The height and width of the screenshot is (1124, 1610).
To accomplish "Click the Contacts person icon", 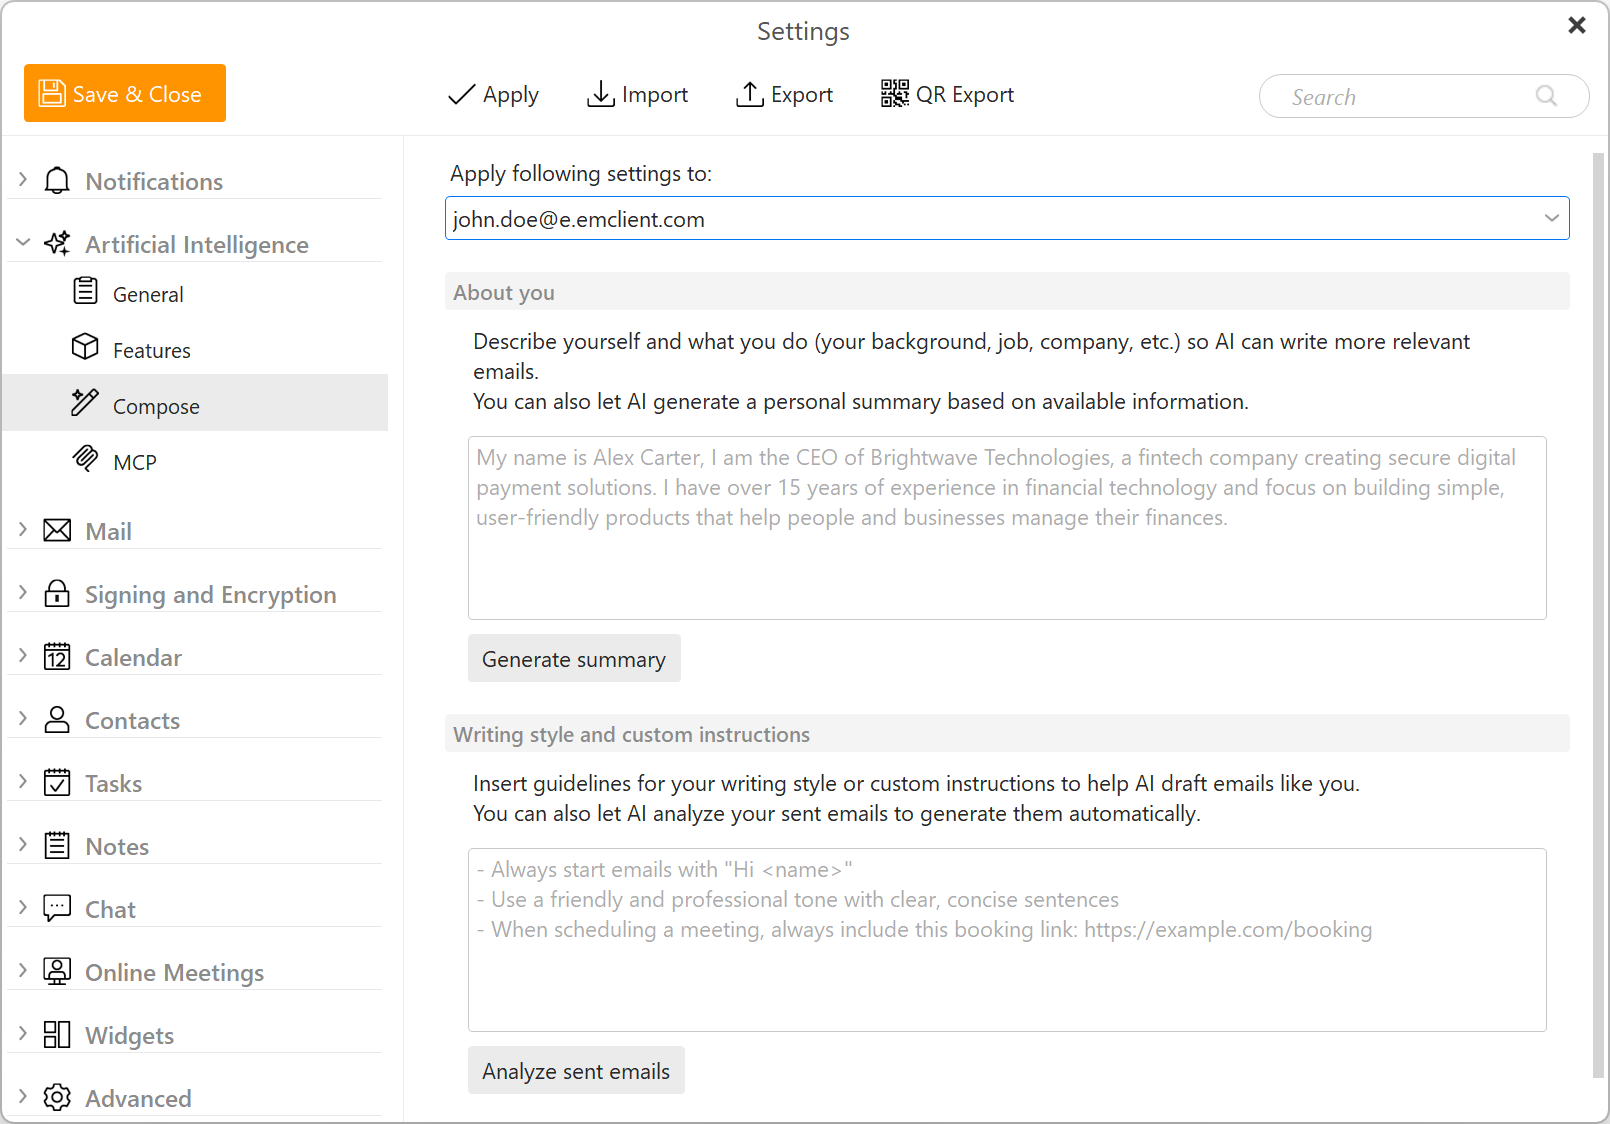I will coord(57,719).
